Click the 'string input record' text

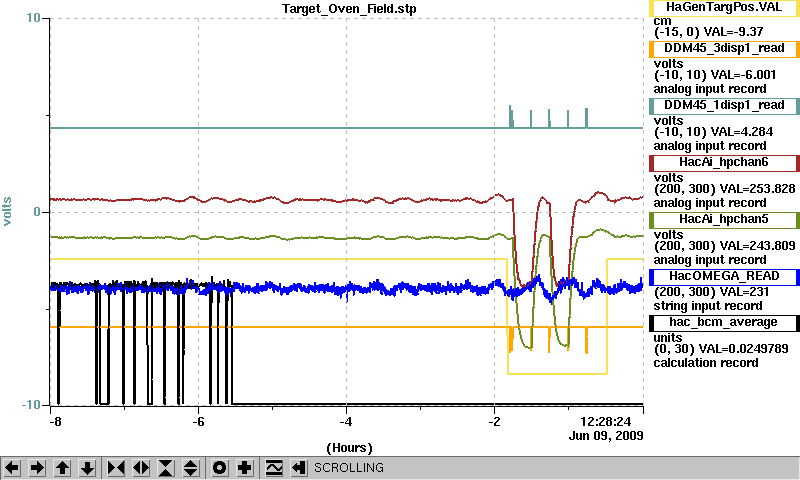tap(708, 306)
